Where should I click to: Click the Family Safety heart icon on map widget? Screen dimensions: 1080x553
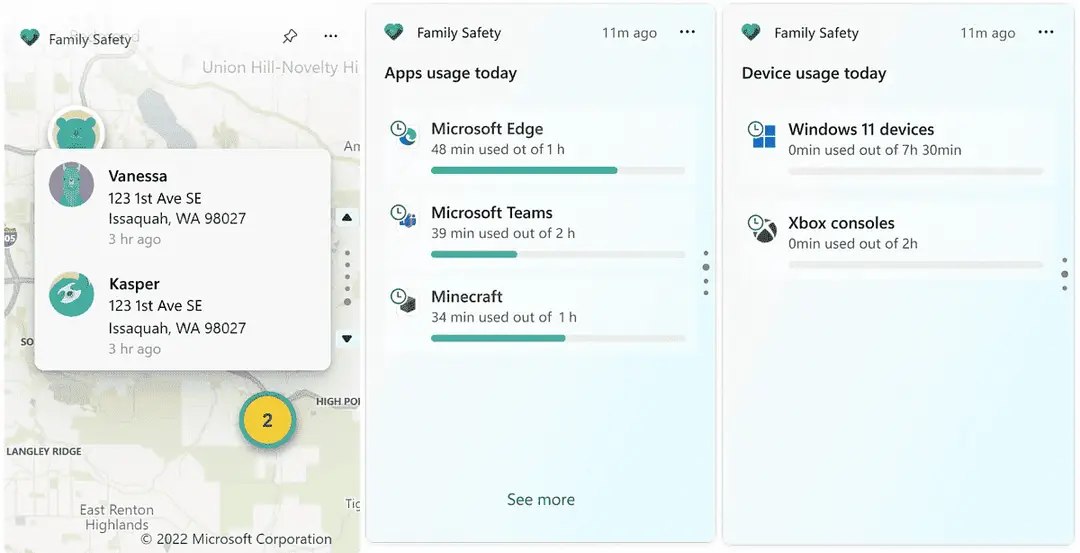coord(30,38)
